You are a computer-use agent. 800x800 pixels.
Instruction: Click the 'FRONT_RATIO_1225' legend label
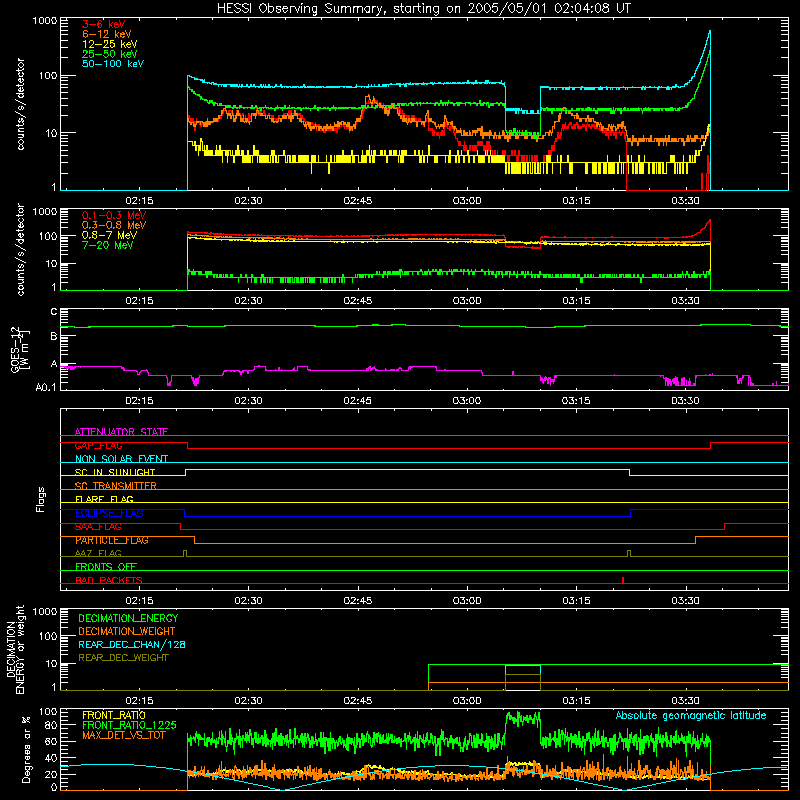[x=129, y=725]
